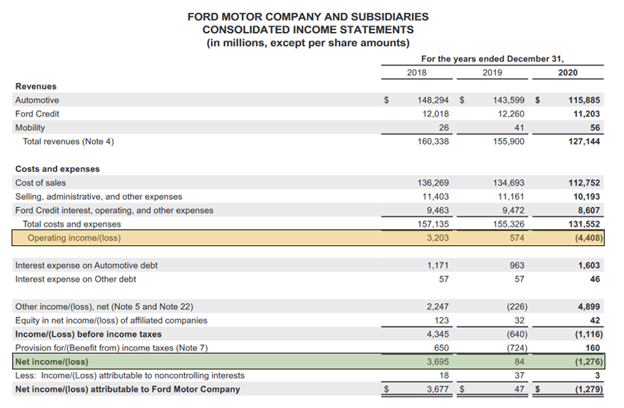
Task: Select Automotive 2020 value 115,885
Action: pos(584,100)
